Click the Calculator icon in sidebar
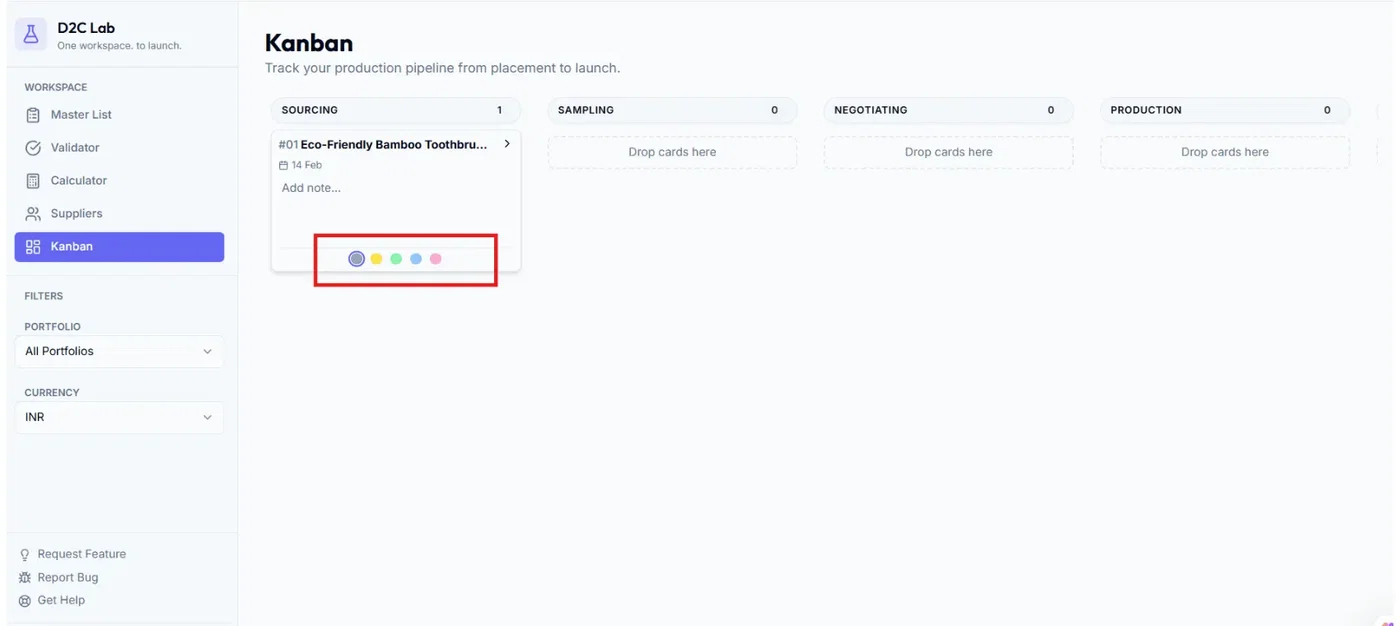This screenshot has height=626, width=1400. 33,181
